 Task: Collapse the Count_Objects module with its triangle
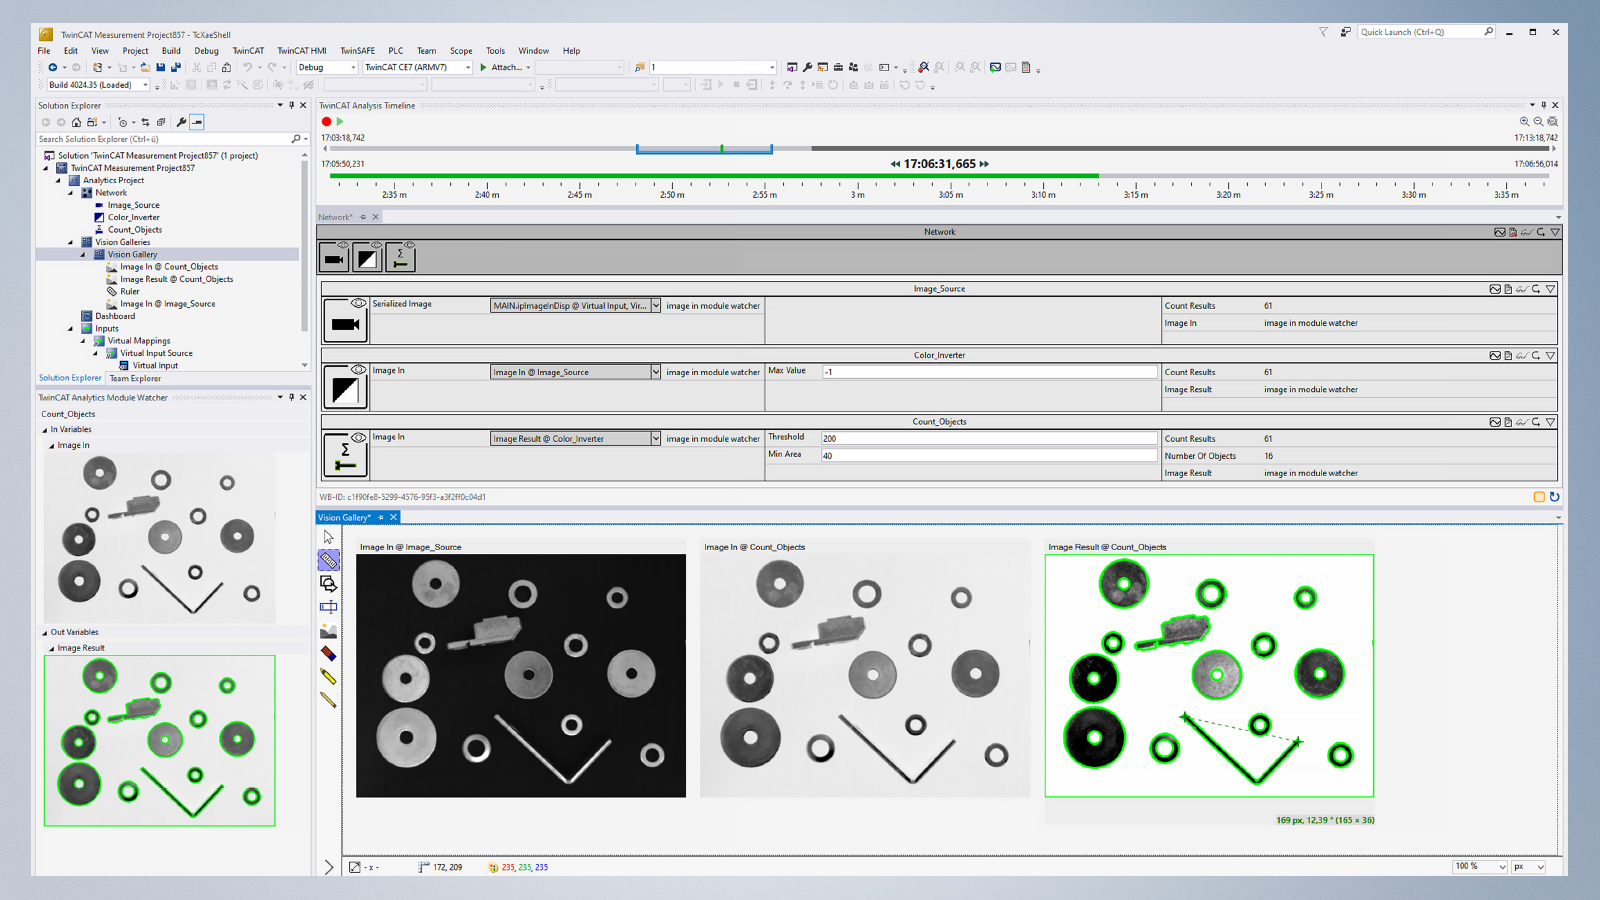click(x=1550, y=422)
